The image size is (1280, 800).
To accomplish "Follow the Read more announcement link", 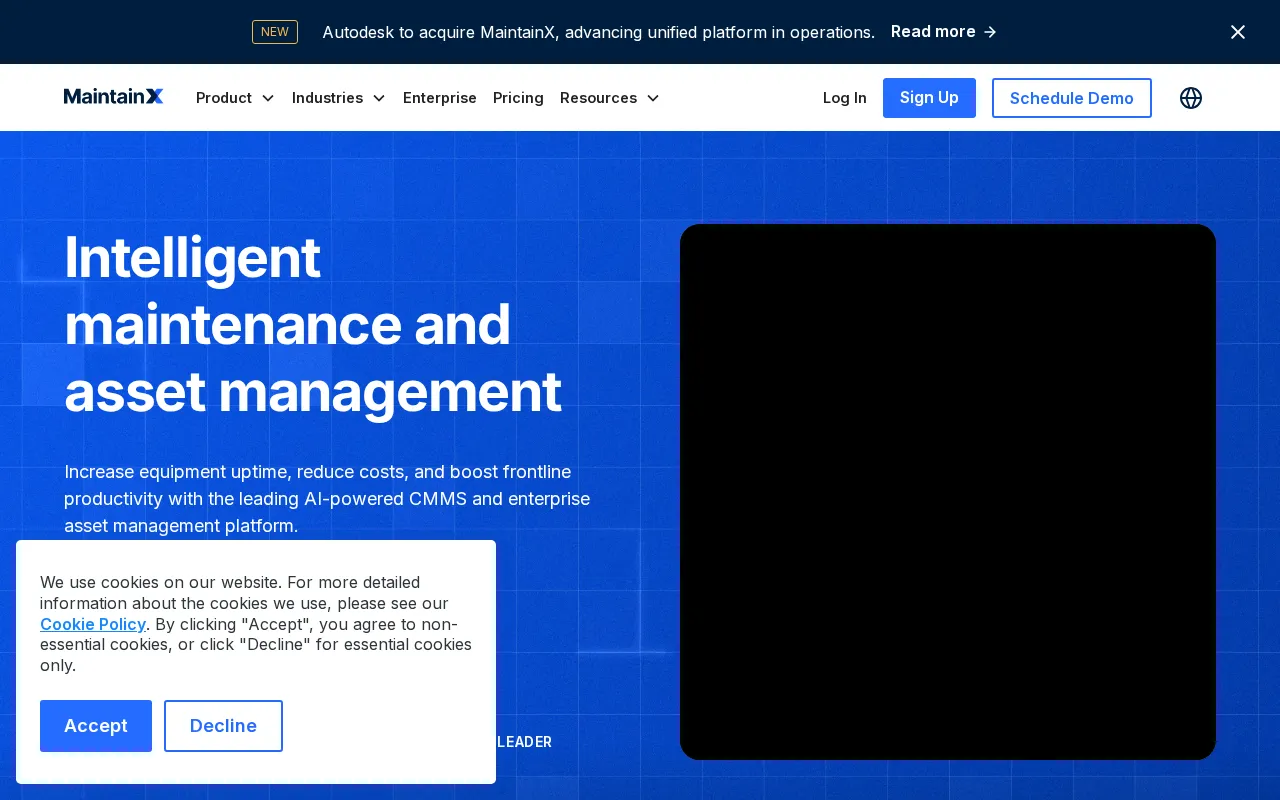I will (x=944, y=32).
